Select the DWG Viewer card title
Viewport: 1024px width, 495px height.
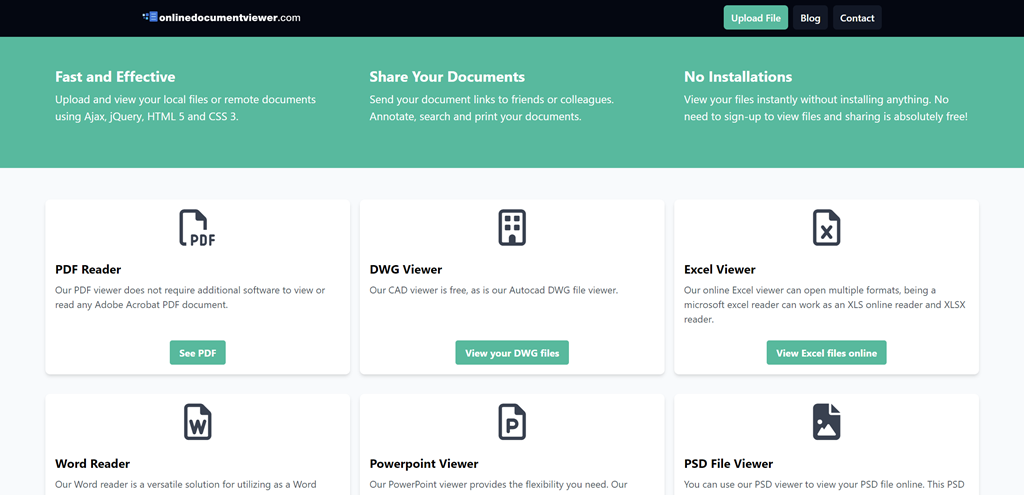pyautogui.click(x=405, y=269)
